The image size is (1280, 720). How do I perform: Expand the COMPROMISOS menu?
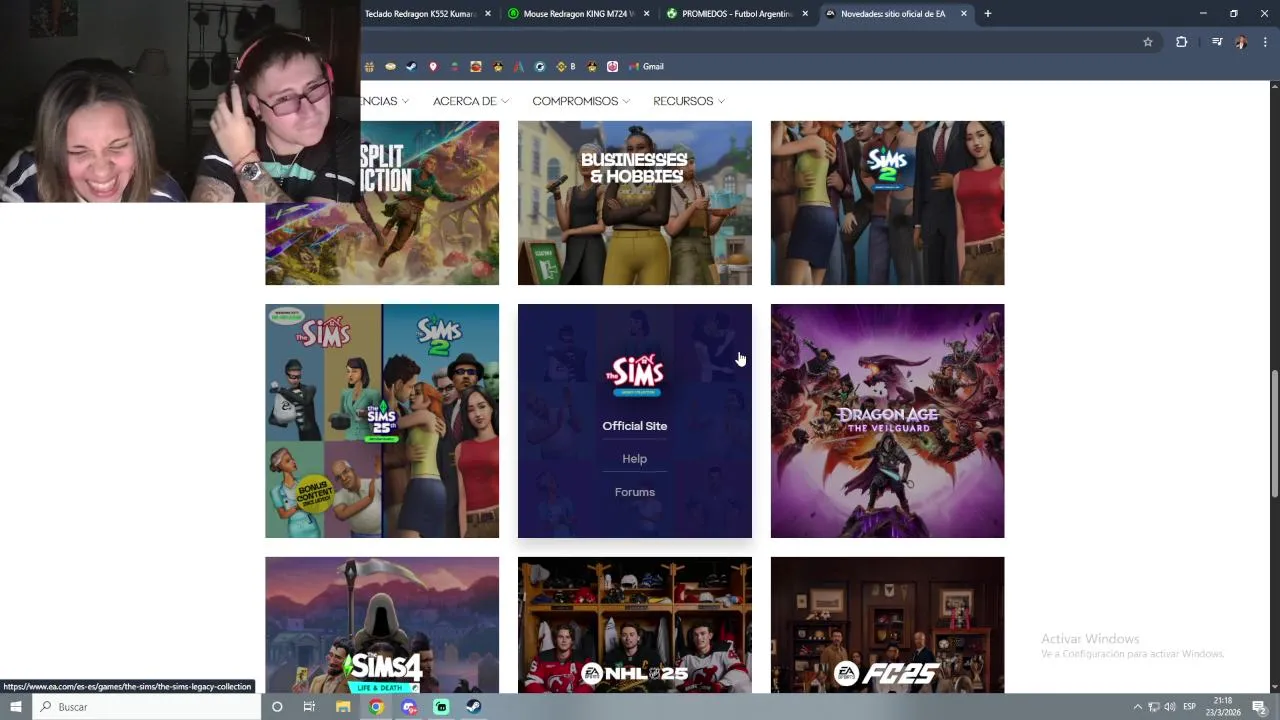581,101
